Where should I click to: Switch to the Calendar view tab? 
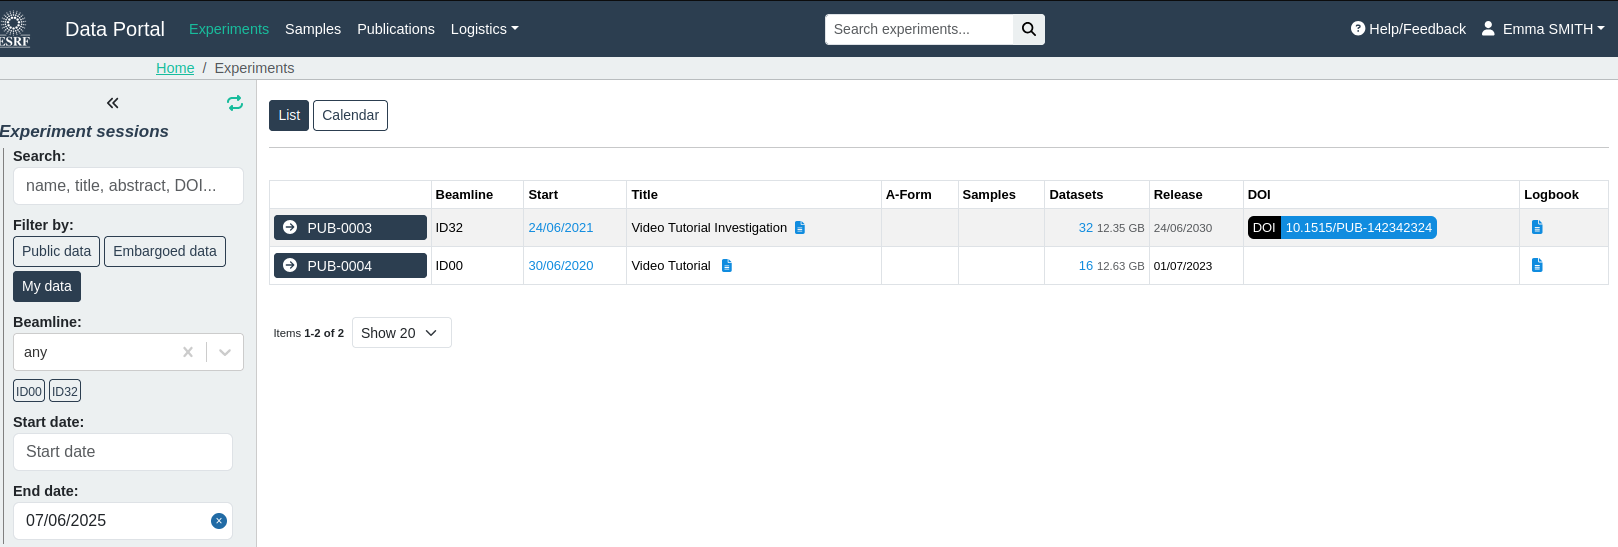point(350,115)
